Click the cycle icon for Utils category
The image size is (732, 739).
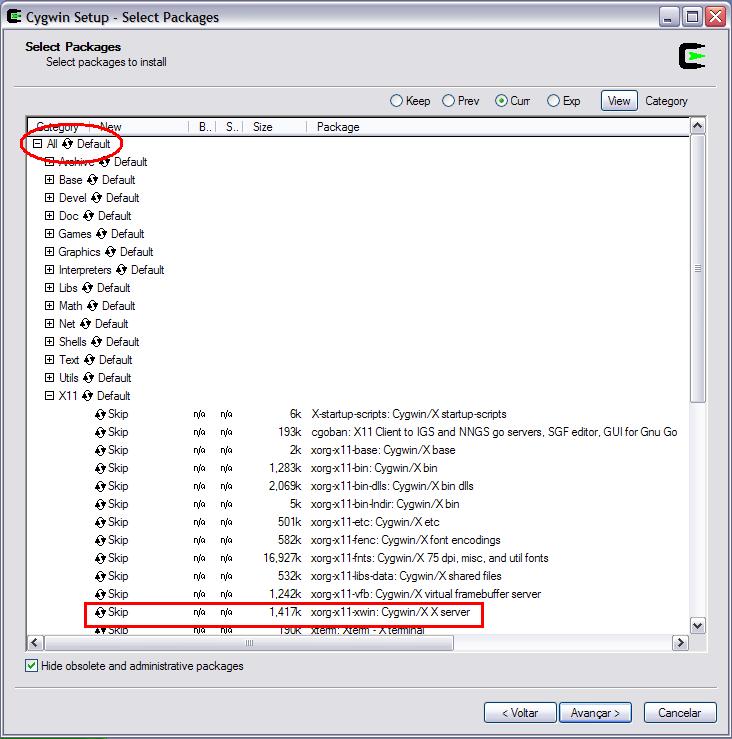[88, 378]
